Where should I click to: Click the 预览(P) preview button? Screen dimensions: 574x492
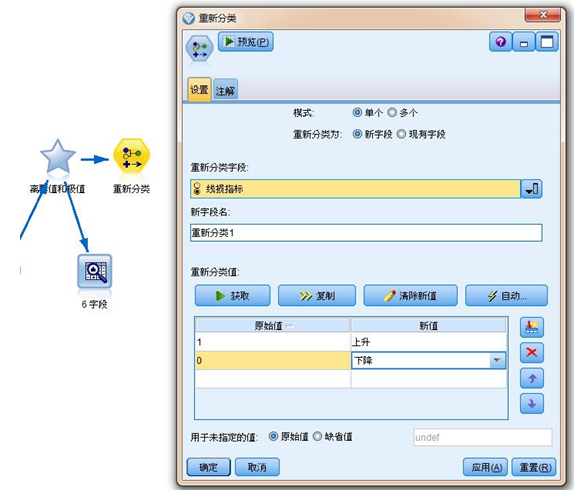coord(246,42)
